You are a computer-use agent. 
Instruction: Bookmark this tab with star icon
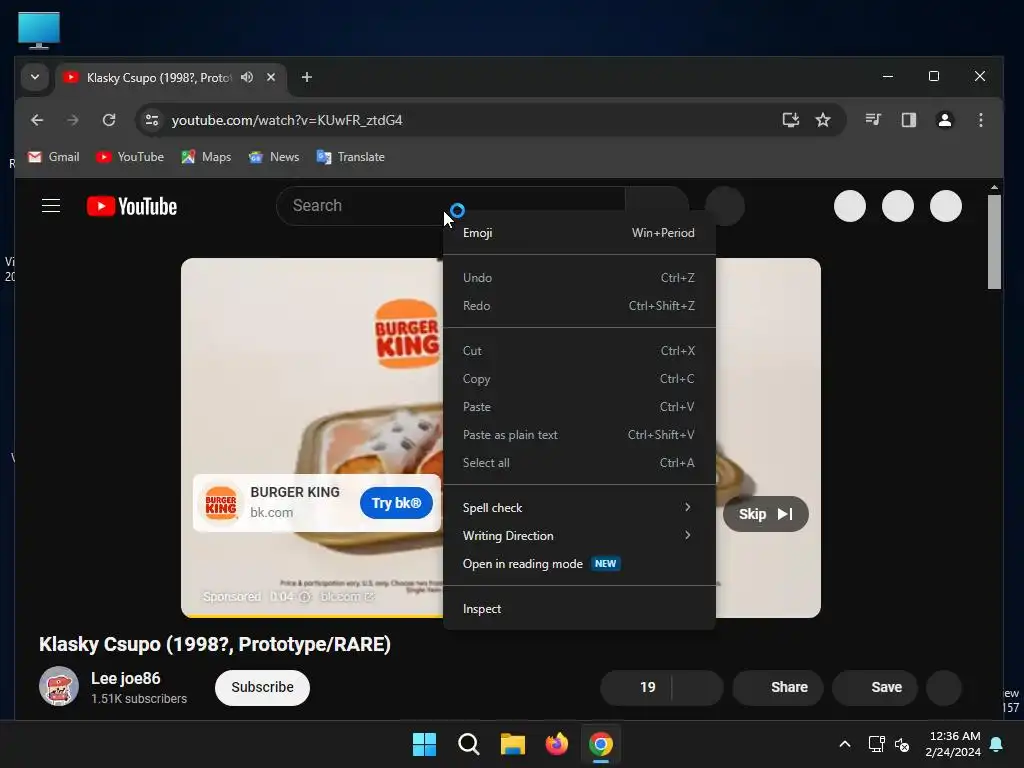[x=823, y=120]
